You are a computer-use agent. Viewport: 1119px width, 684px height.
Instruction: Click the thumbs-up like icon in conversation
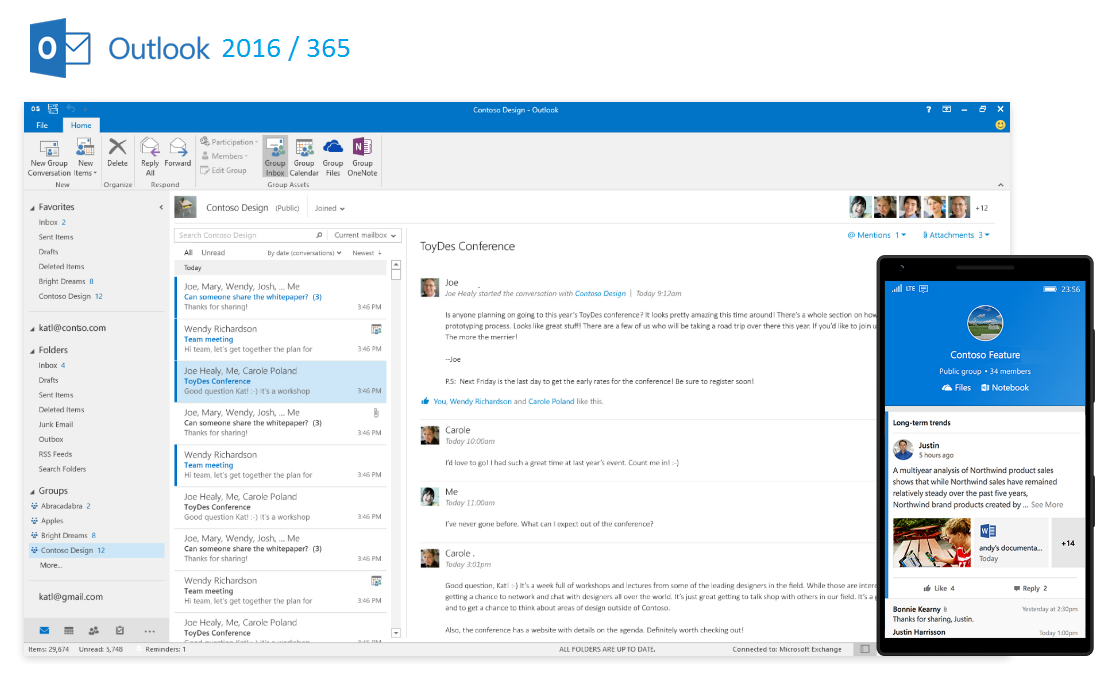click(425, 401)
